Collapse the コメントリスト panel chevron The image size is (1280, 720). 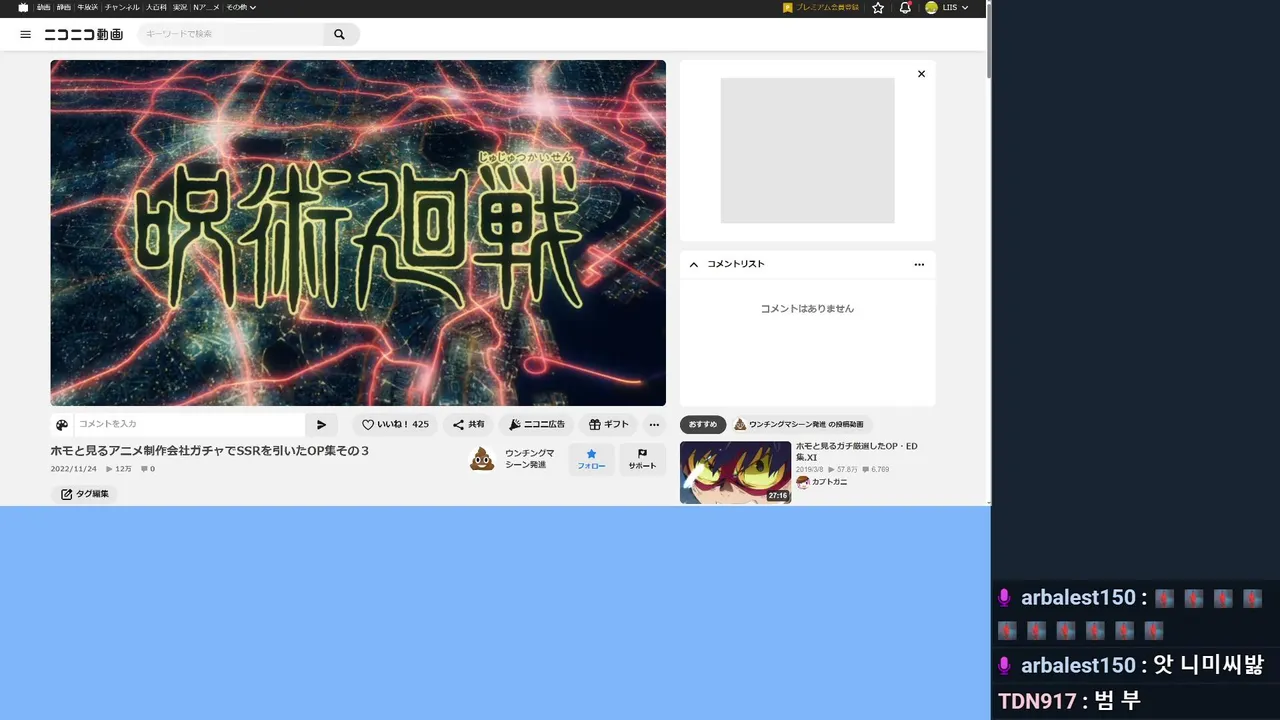(x=694, y=264)
